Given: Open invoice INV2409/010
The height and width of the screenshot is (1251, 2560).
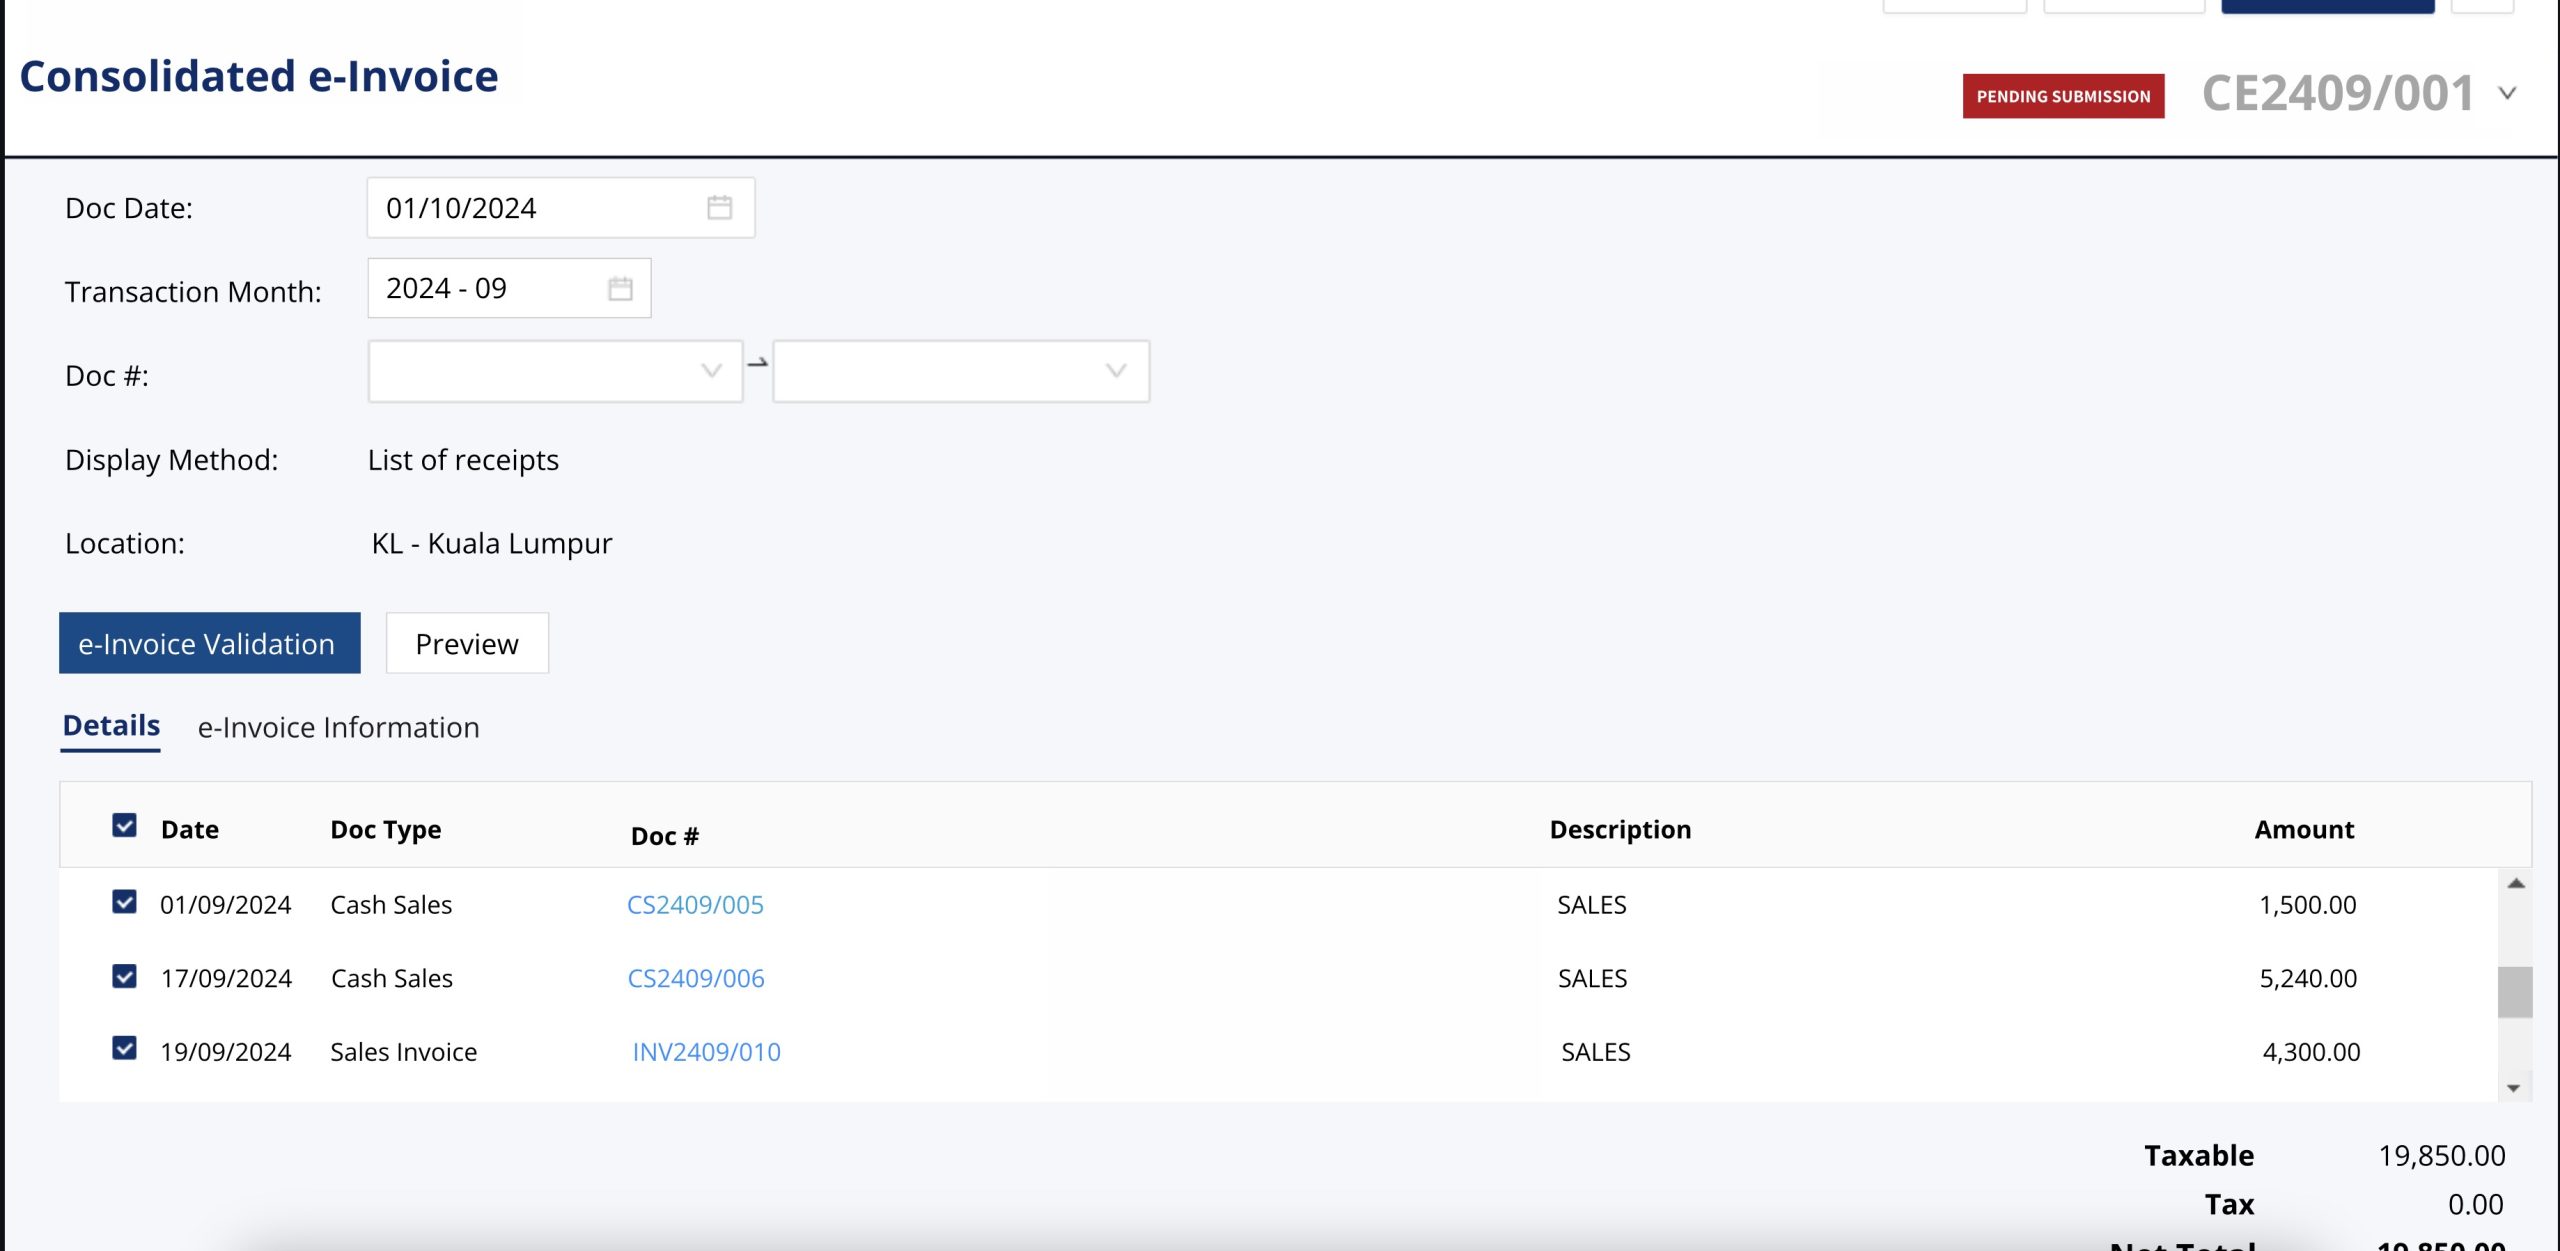Looking at the screenshot, I should point(706,1051).
